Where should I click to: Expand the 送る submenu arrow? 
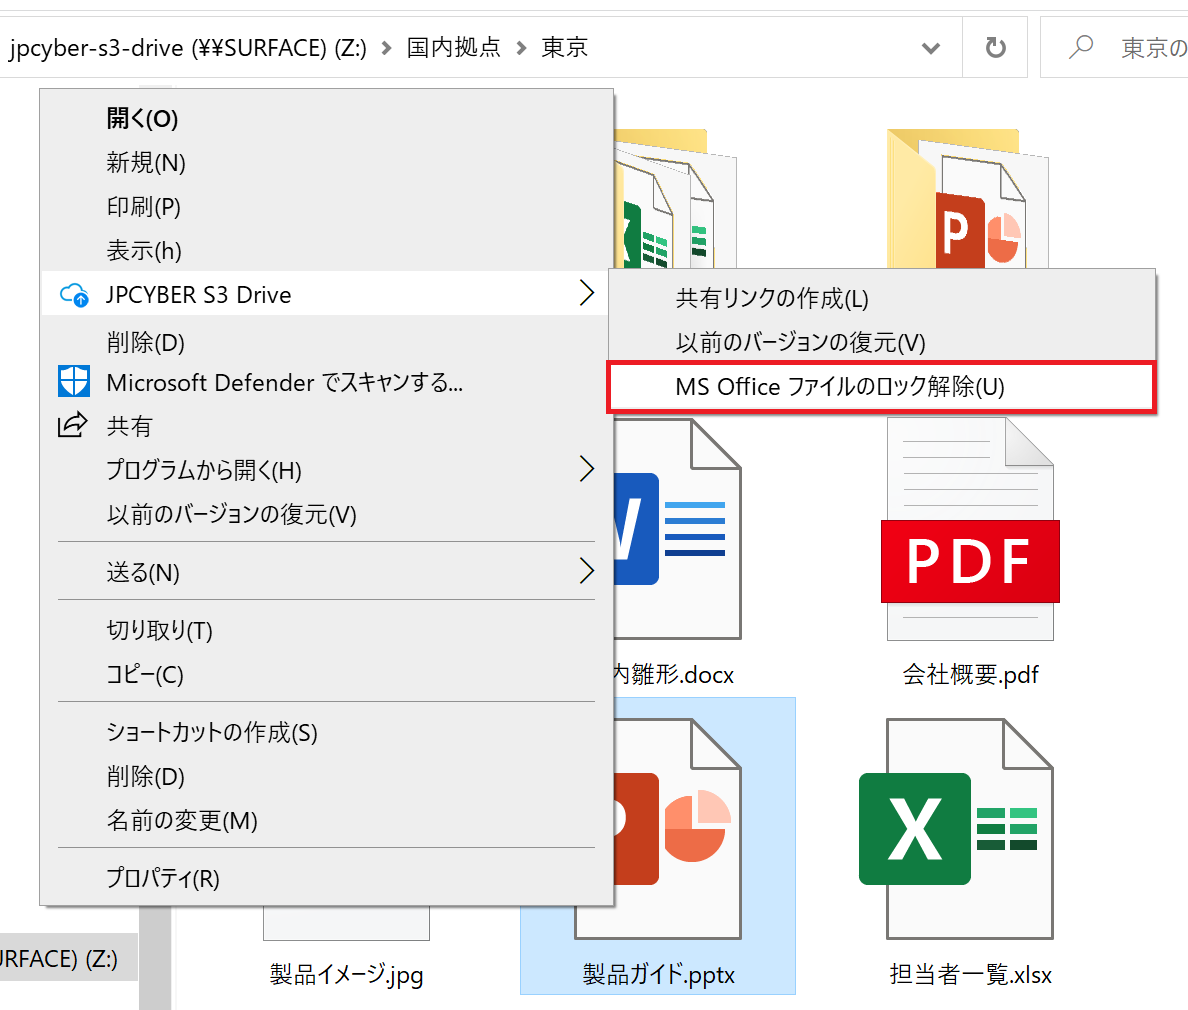586,571
